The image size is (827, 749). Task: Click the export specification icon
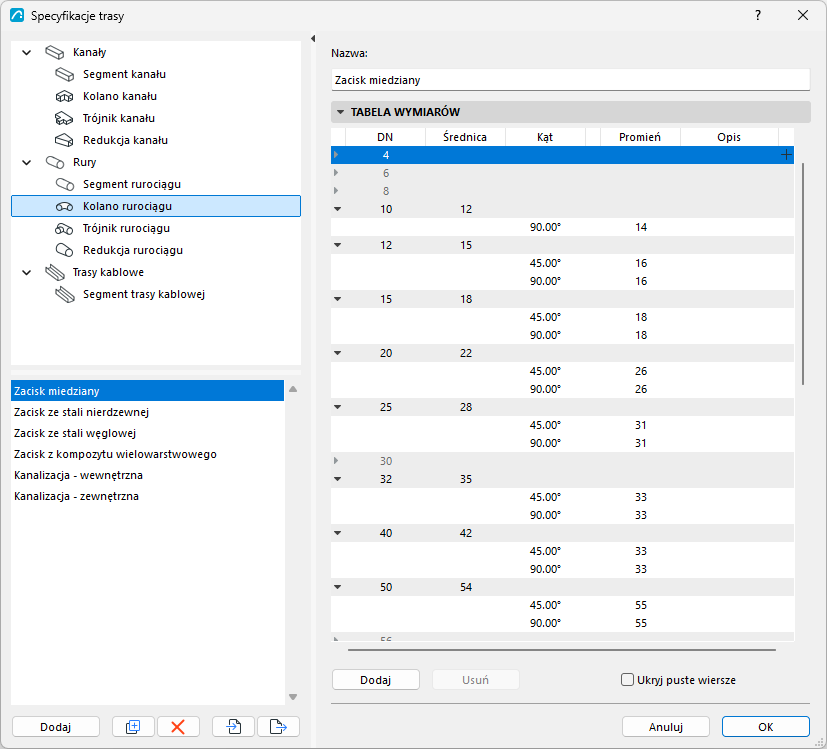pyautogui.click(x=278, y=727)
